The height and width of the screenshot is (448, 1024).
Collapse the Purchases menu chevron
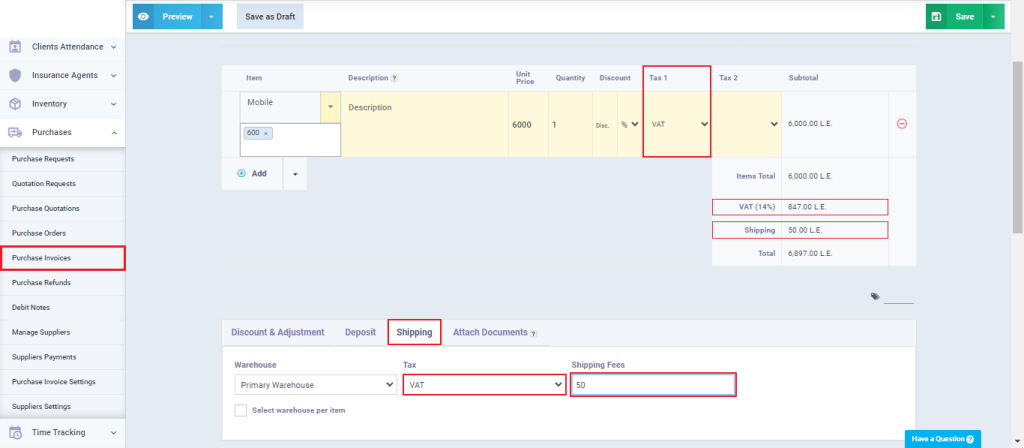(x=114, y=133)
